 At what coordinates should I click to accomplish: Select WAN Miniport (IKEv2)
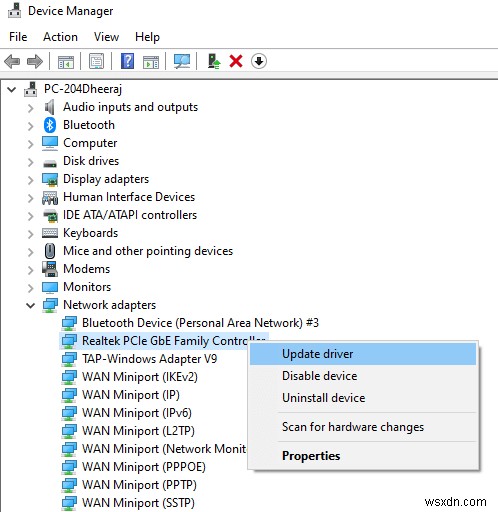point(140,377)
